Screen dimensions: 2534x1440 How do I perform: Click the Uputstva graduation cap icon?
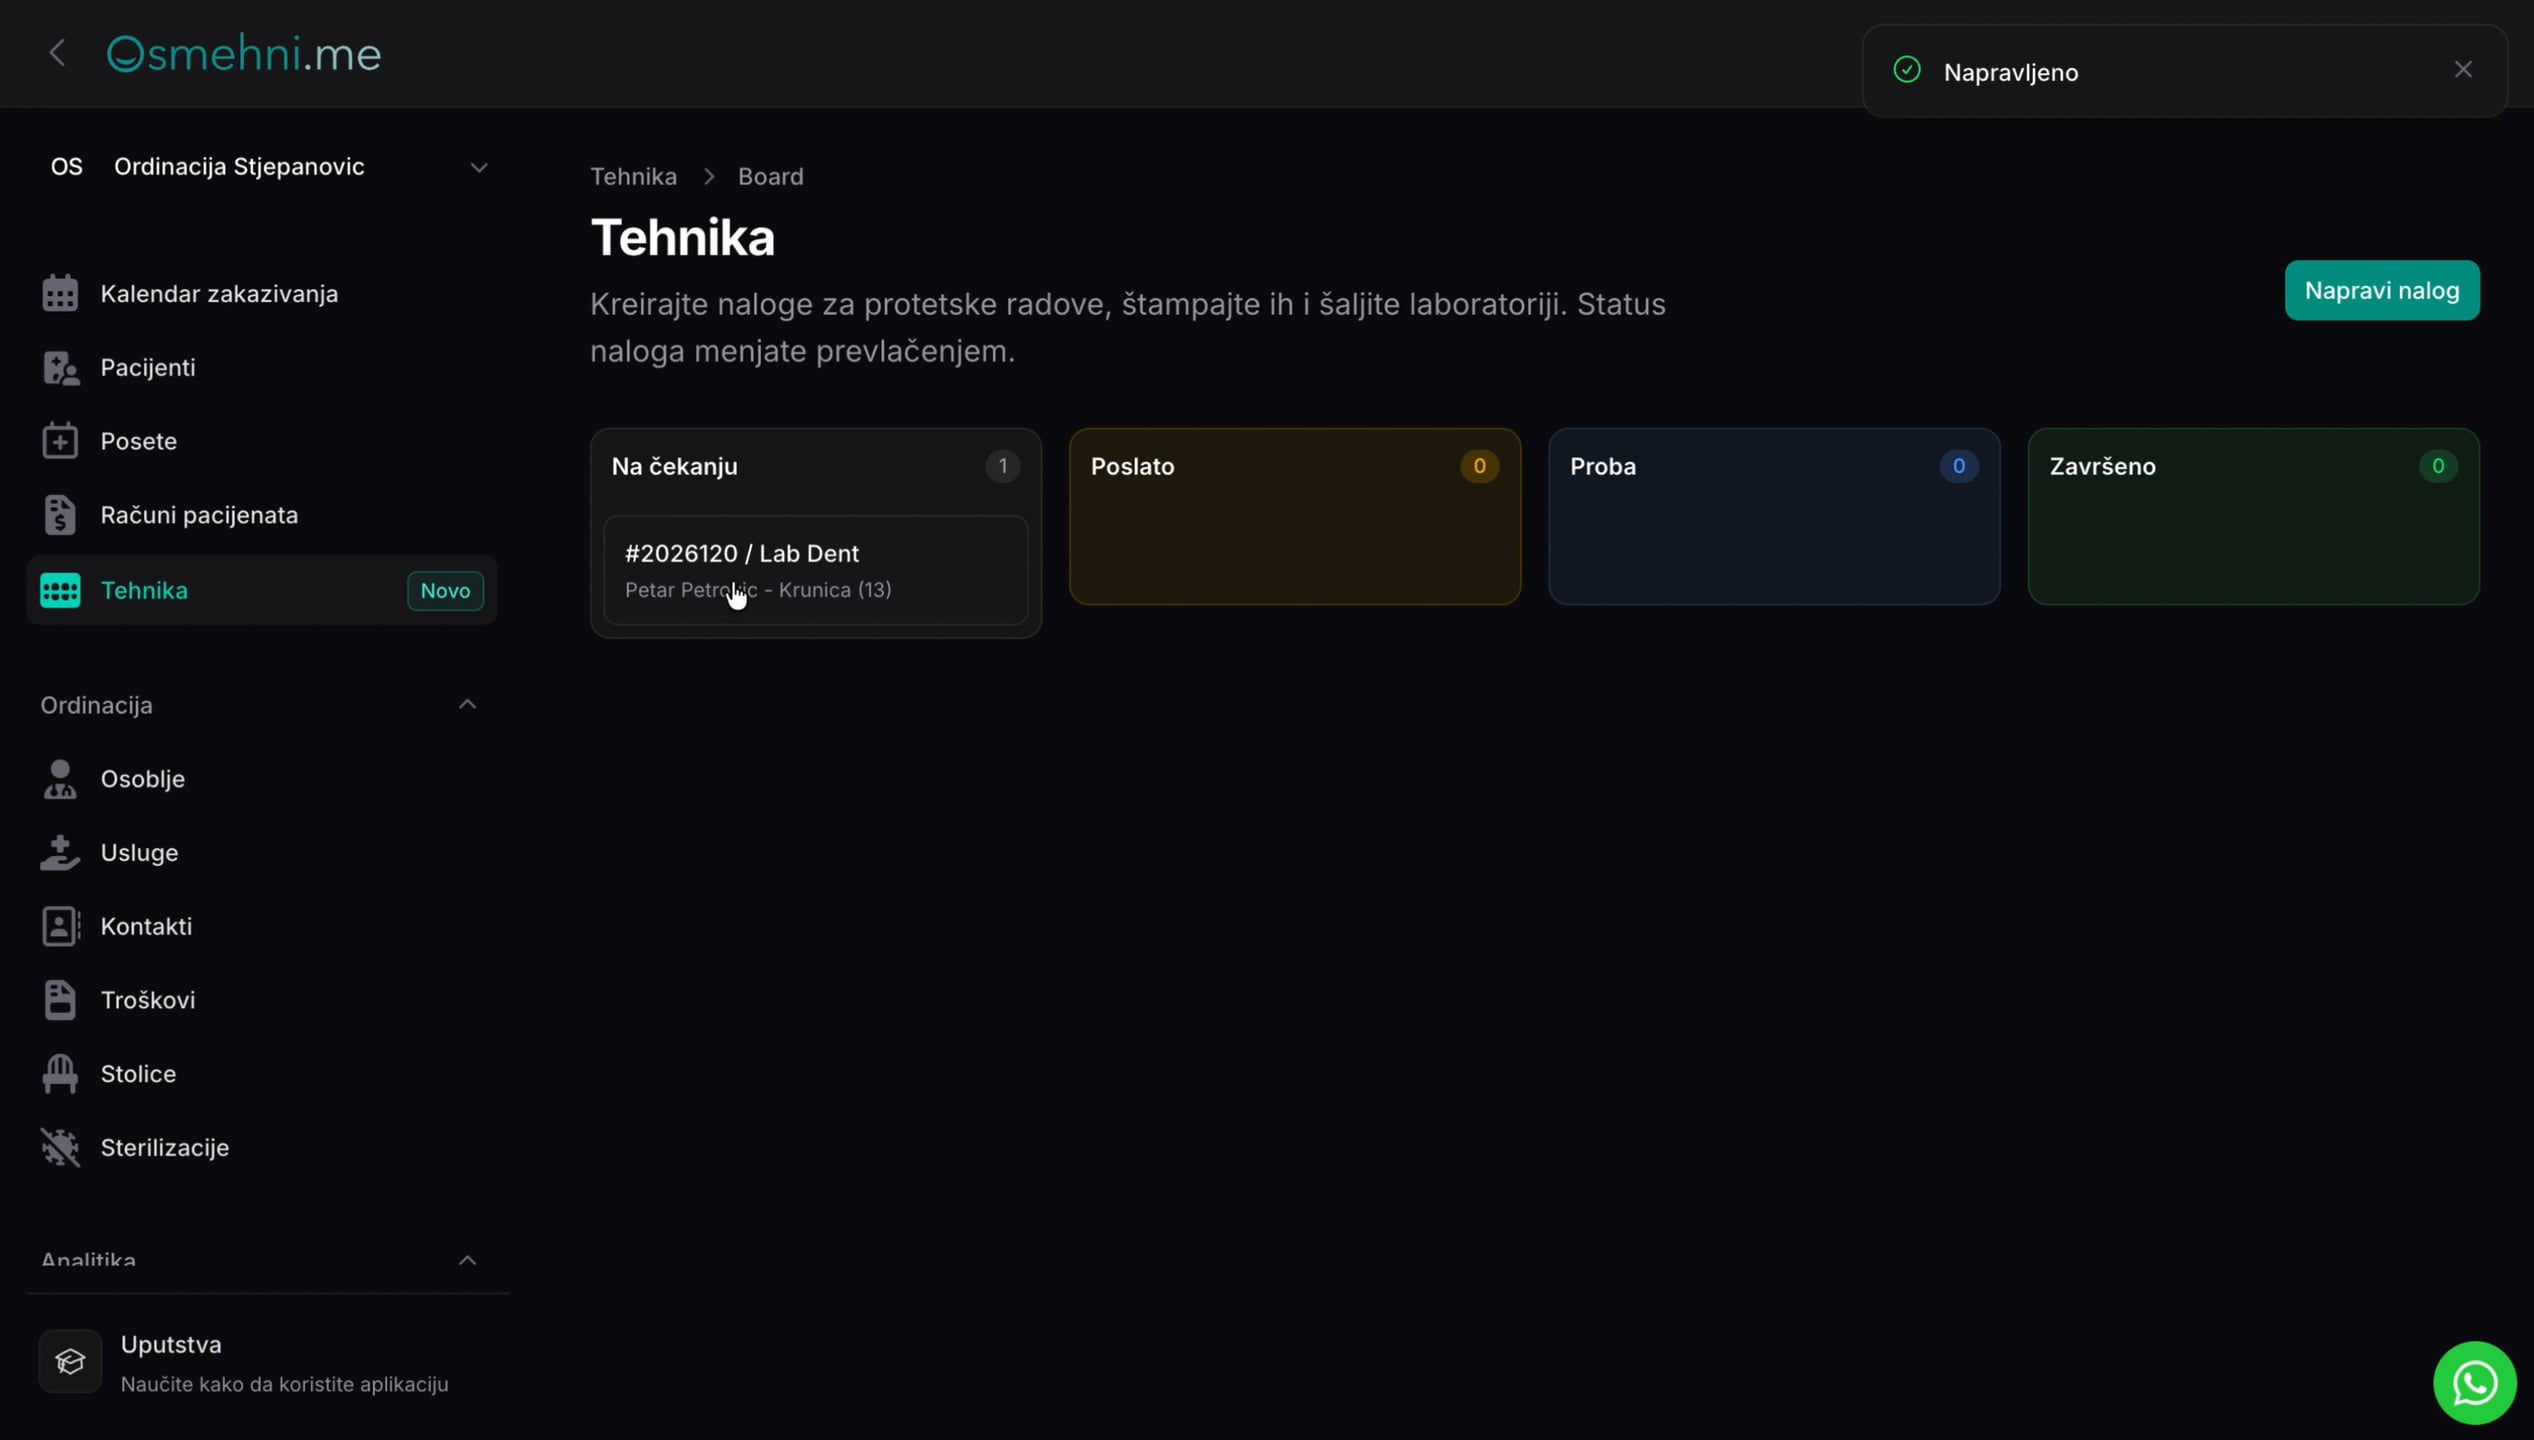70,1361
